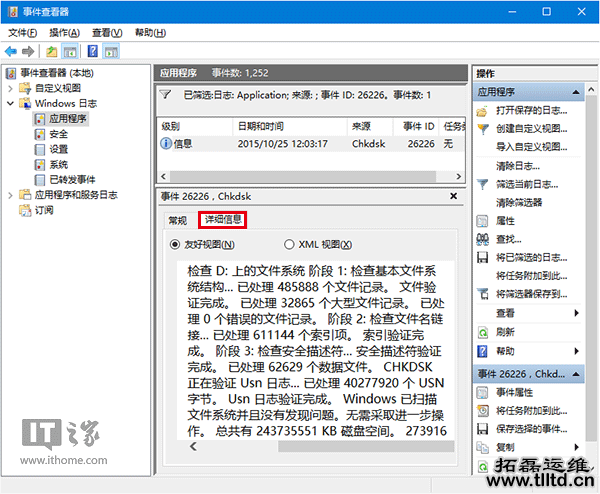The image size is (600, 494).
Task: Click the Up one level folder icon
Action: [x=52, y=51]
